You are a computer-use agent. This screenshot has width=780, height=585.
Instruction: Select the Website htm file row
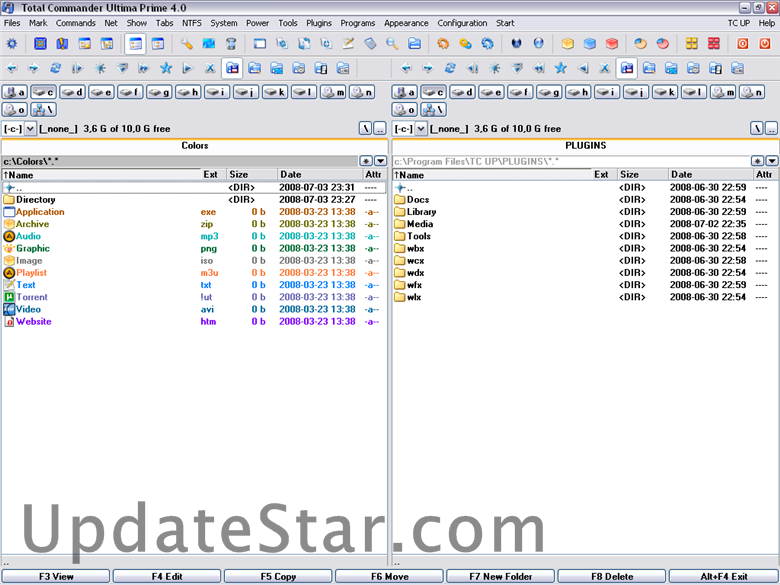tap(193, 321)
